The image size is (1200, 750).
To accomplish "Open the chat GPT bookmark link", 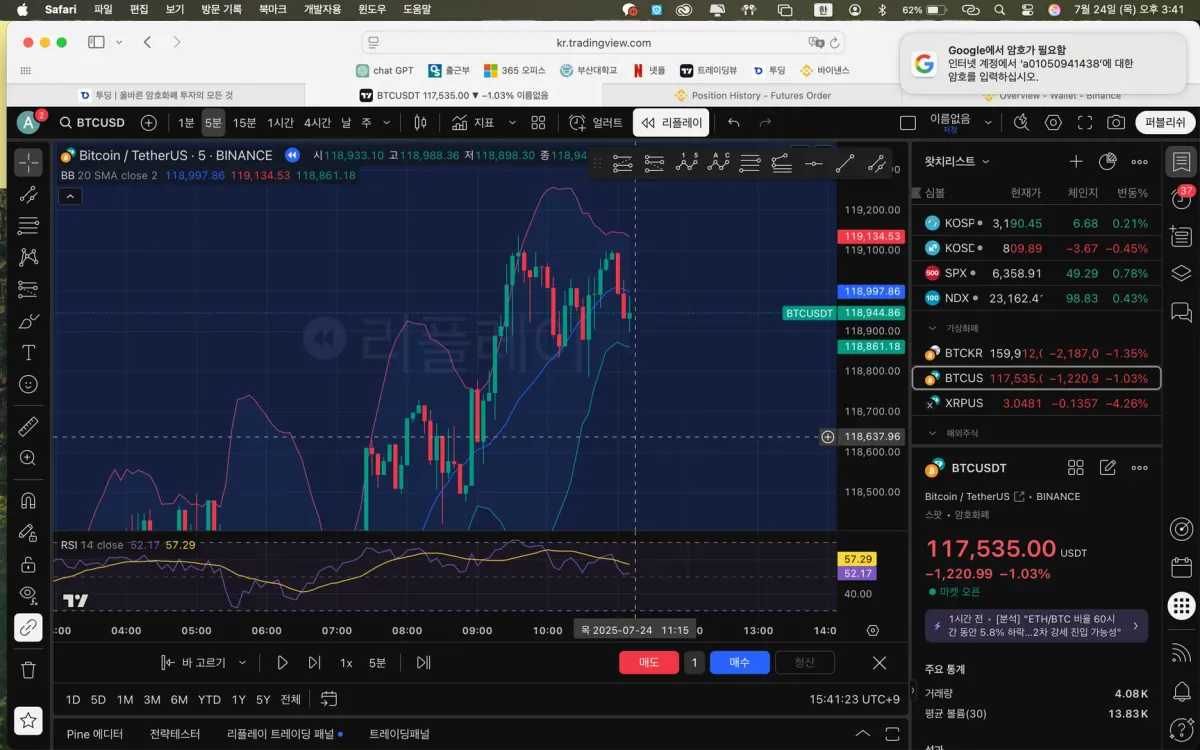I will pyautogui.click(x=384, y=71).
